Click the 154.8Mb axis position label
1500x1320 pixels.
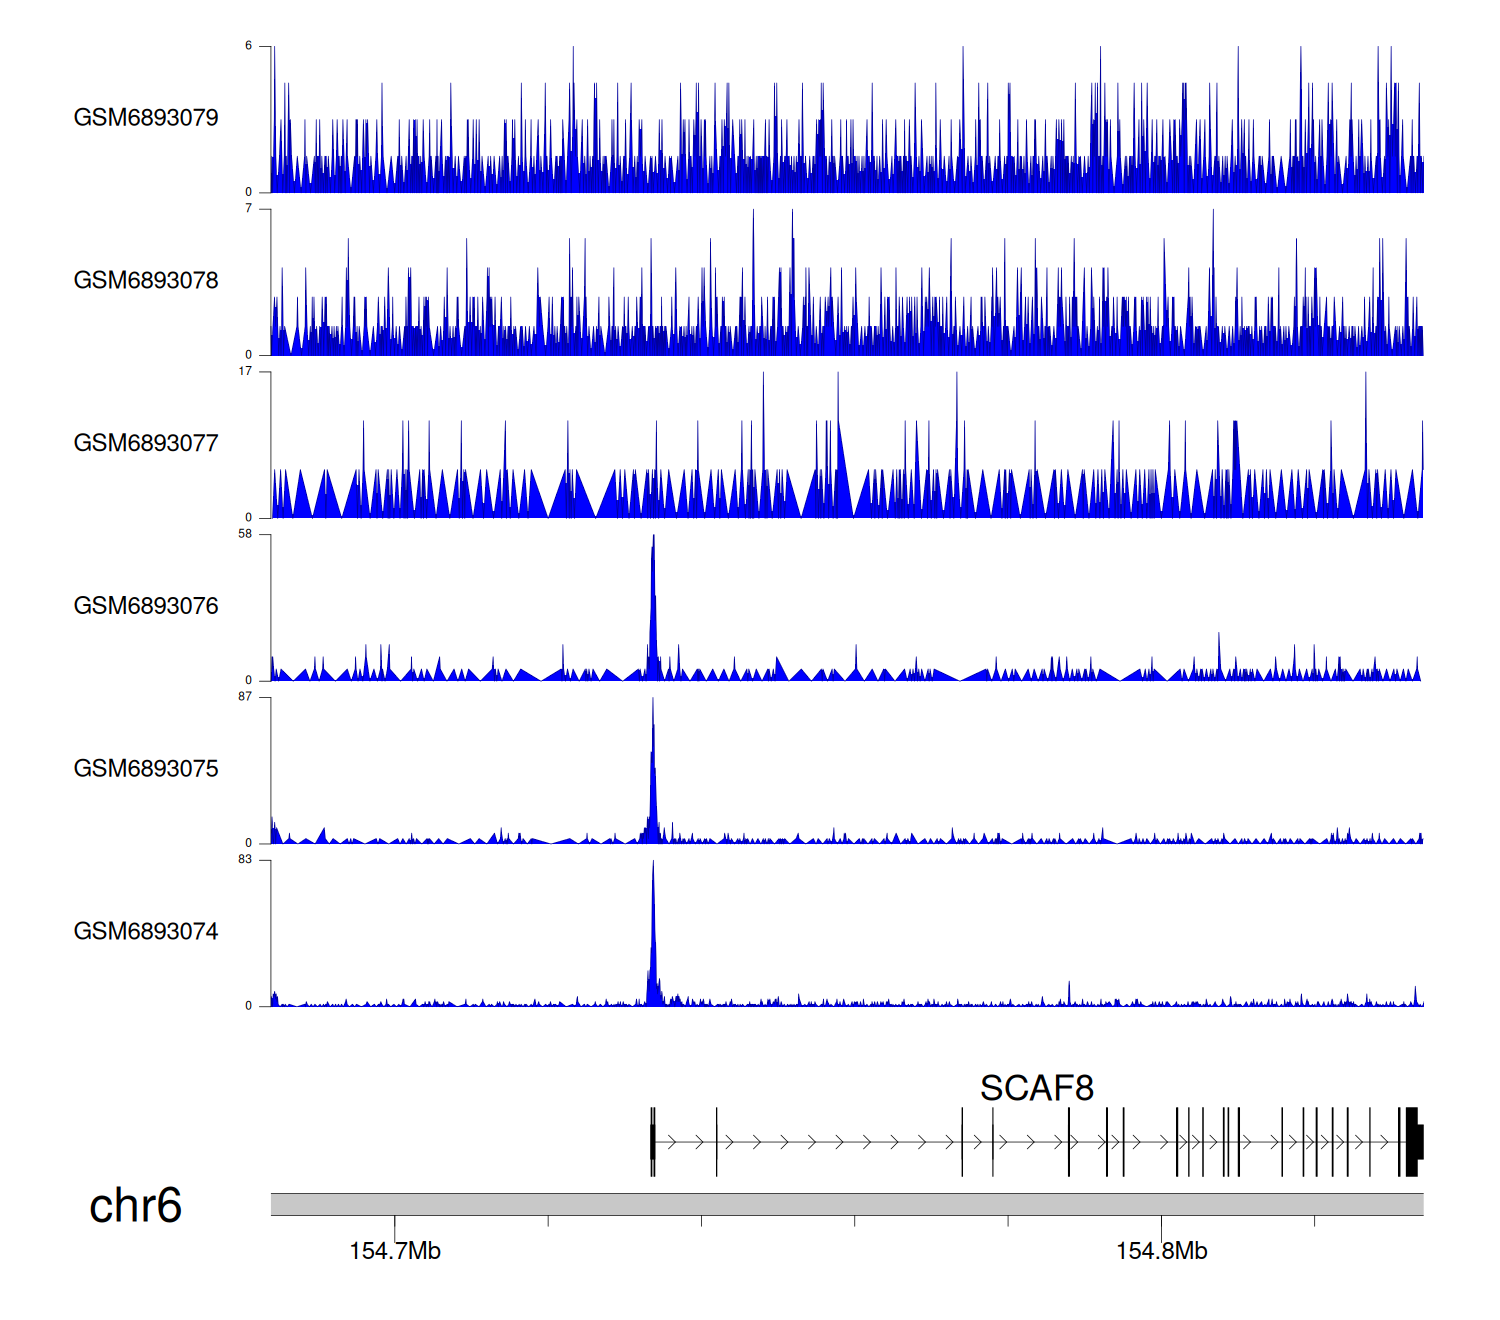tap(1161, 1251)
